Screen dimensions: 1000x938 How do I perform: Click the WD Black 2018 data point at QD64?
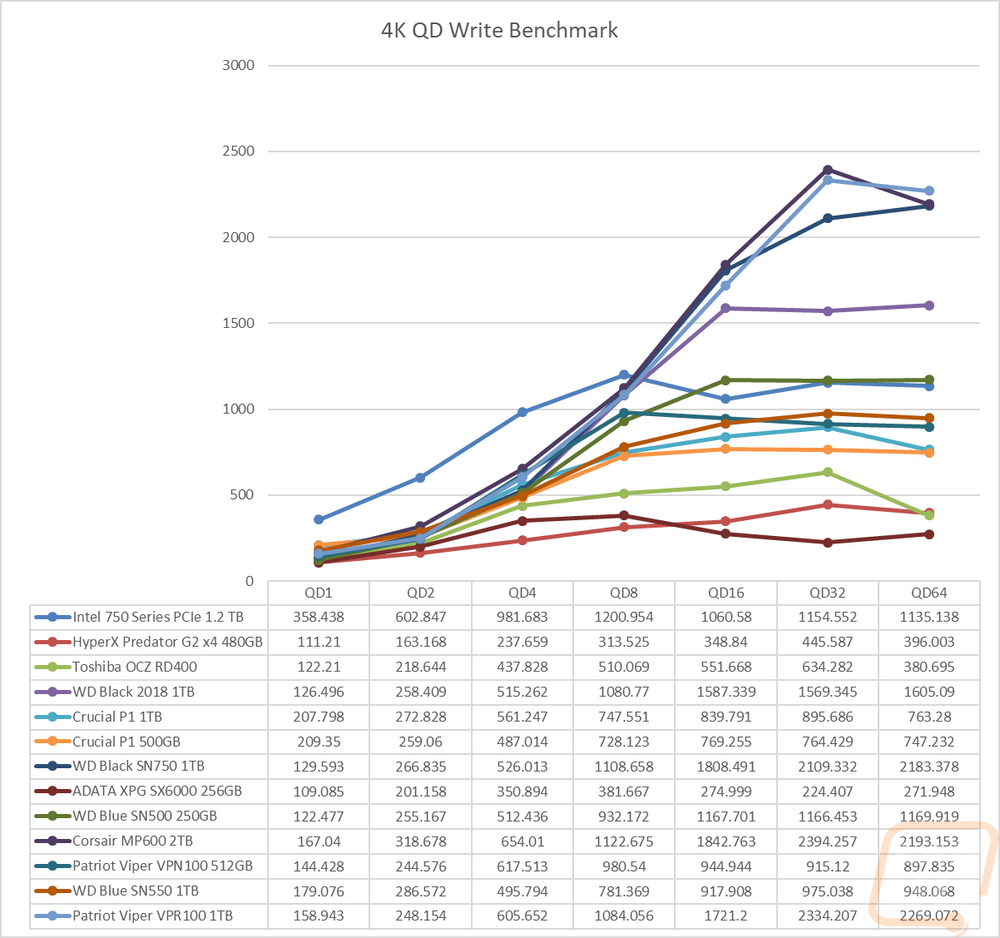(929, 305)
